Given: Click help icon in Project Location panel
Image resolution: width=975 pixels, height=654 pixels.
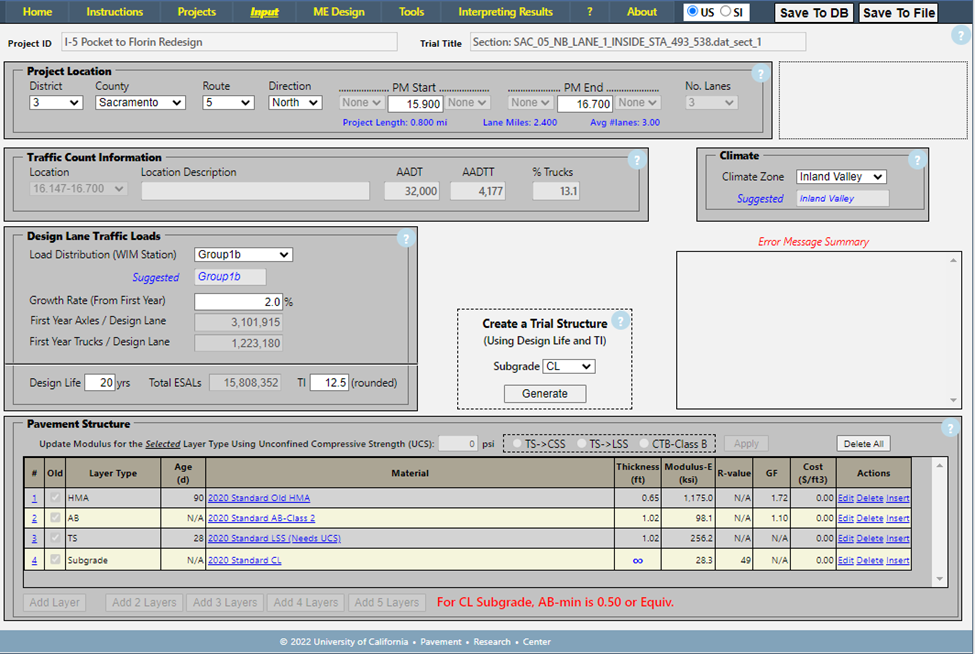Looking at the screenshot, I should [760, 73].
